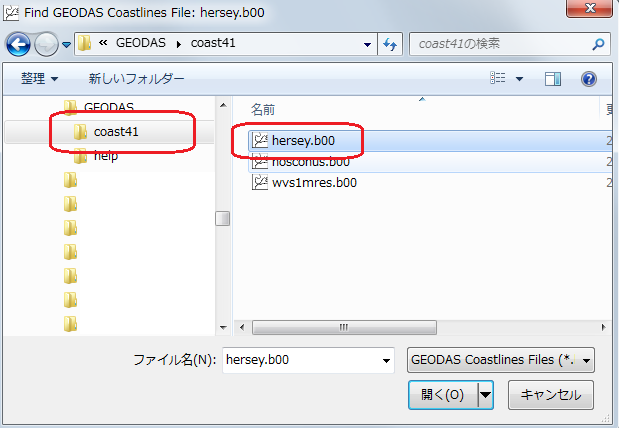The width and height of the screenshot is (619, 428).
Task: Click the hersey.b00 file icon
Action: [x=260, y=141]
